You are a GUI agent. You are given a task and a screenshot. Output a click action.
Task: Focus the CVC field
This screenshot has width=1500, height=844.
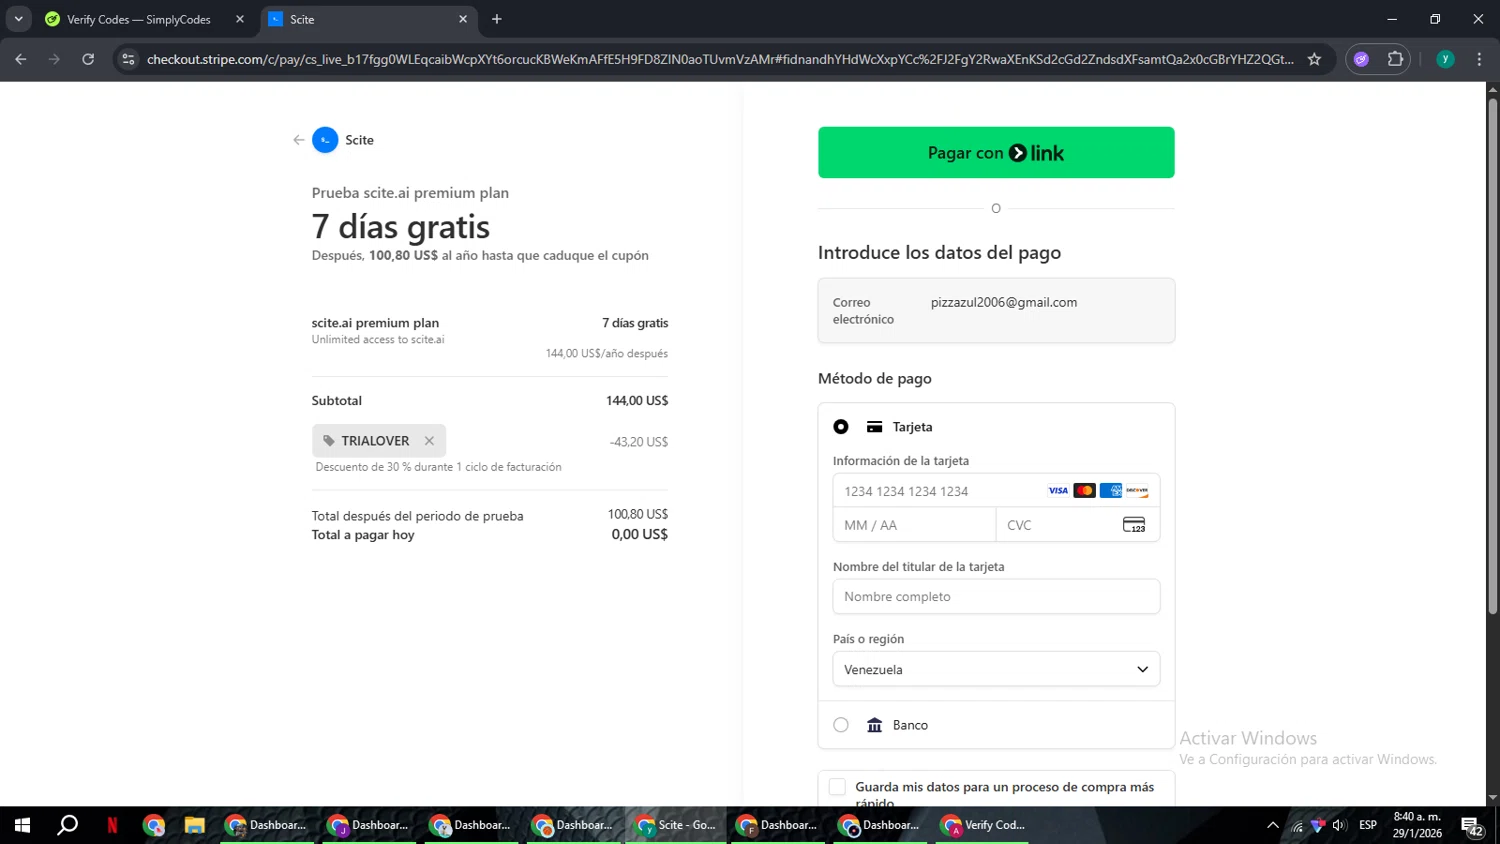pos(1078,525)
